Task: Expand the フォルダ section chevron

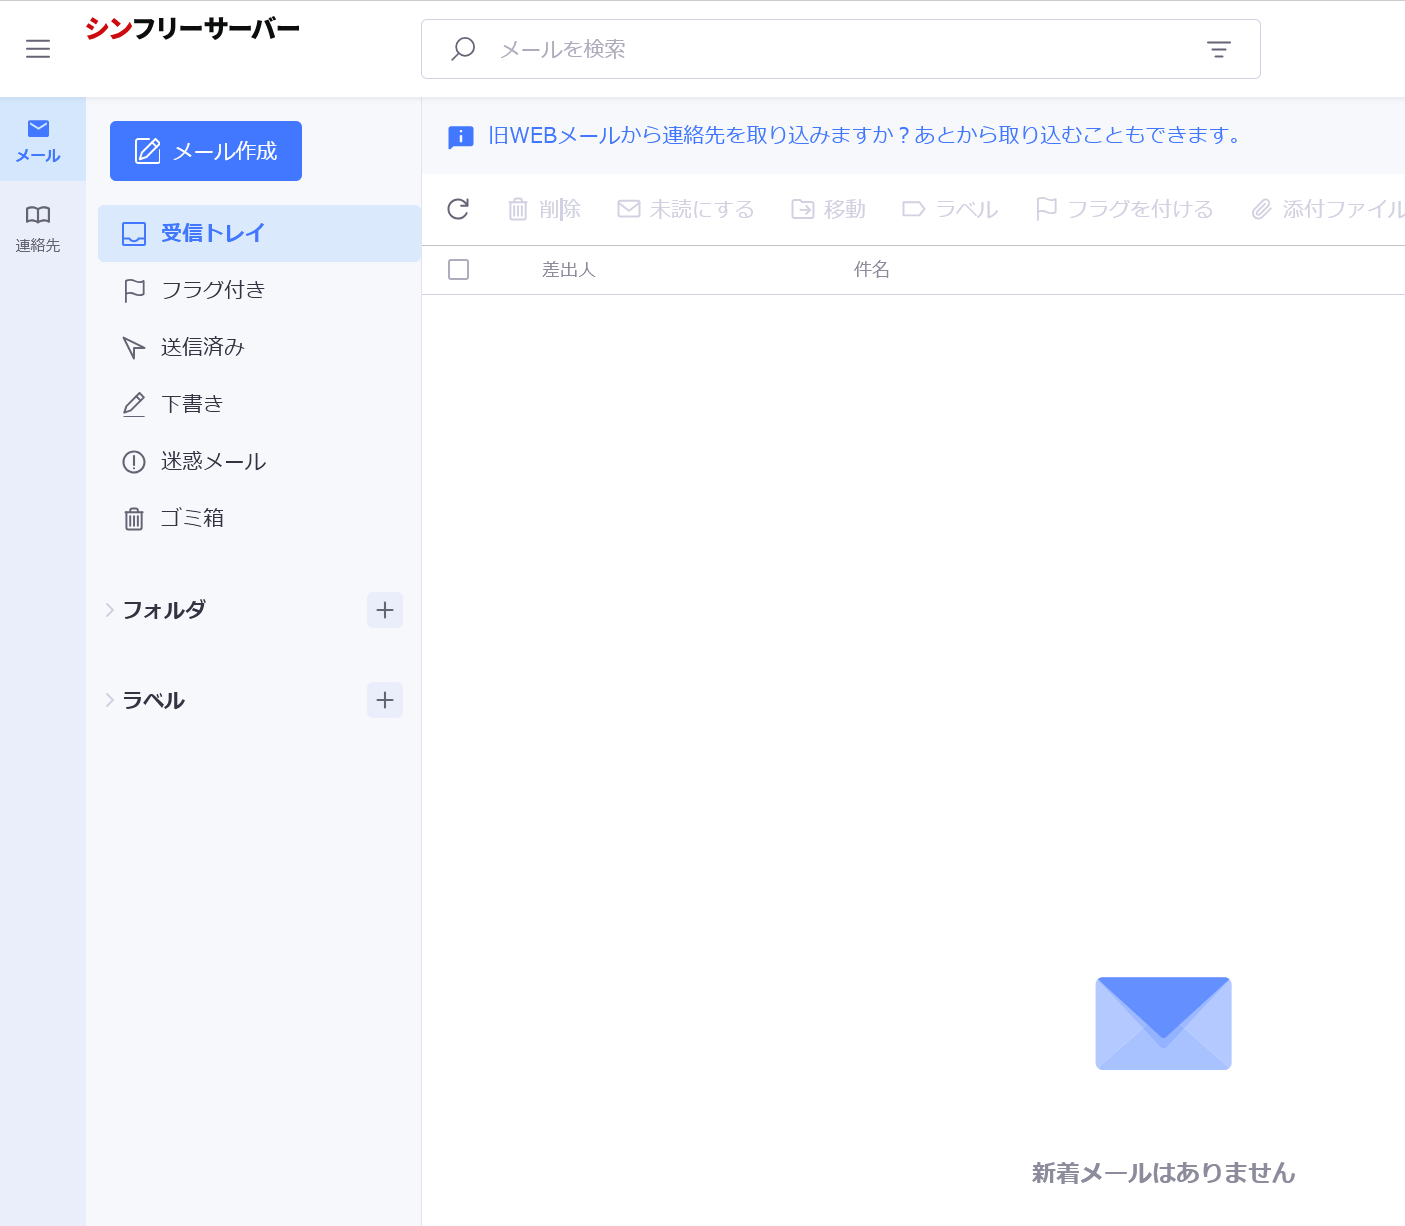Action: 109,610
